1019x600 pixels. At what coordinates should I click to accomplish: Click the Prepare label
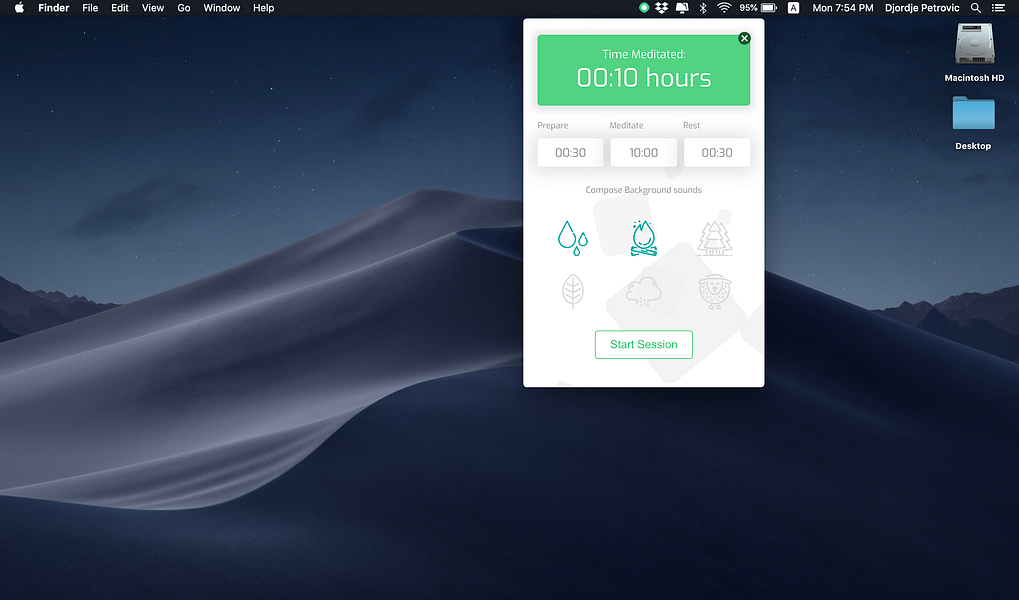click(552, 125)
